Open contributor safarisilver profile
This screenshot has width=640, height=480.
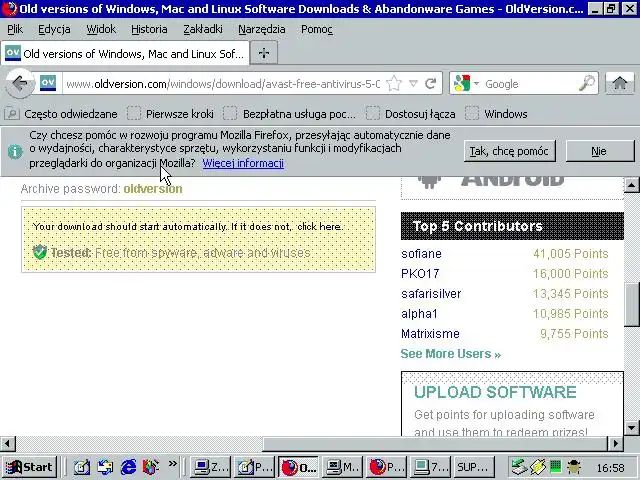pyautogui.click(x=431, y=293)
